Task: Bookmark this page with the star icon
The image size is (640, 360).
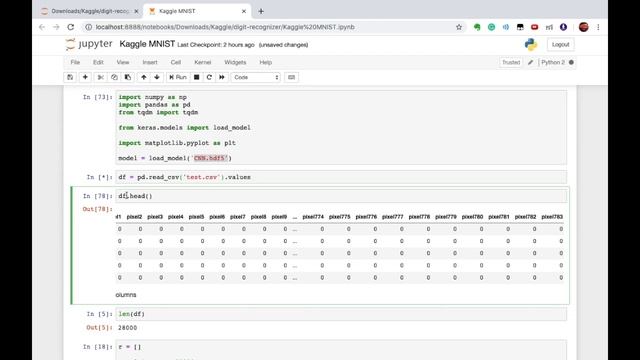Action: [x=459, y=27]
